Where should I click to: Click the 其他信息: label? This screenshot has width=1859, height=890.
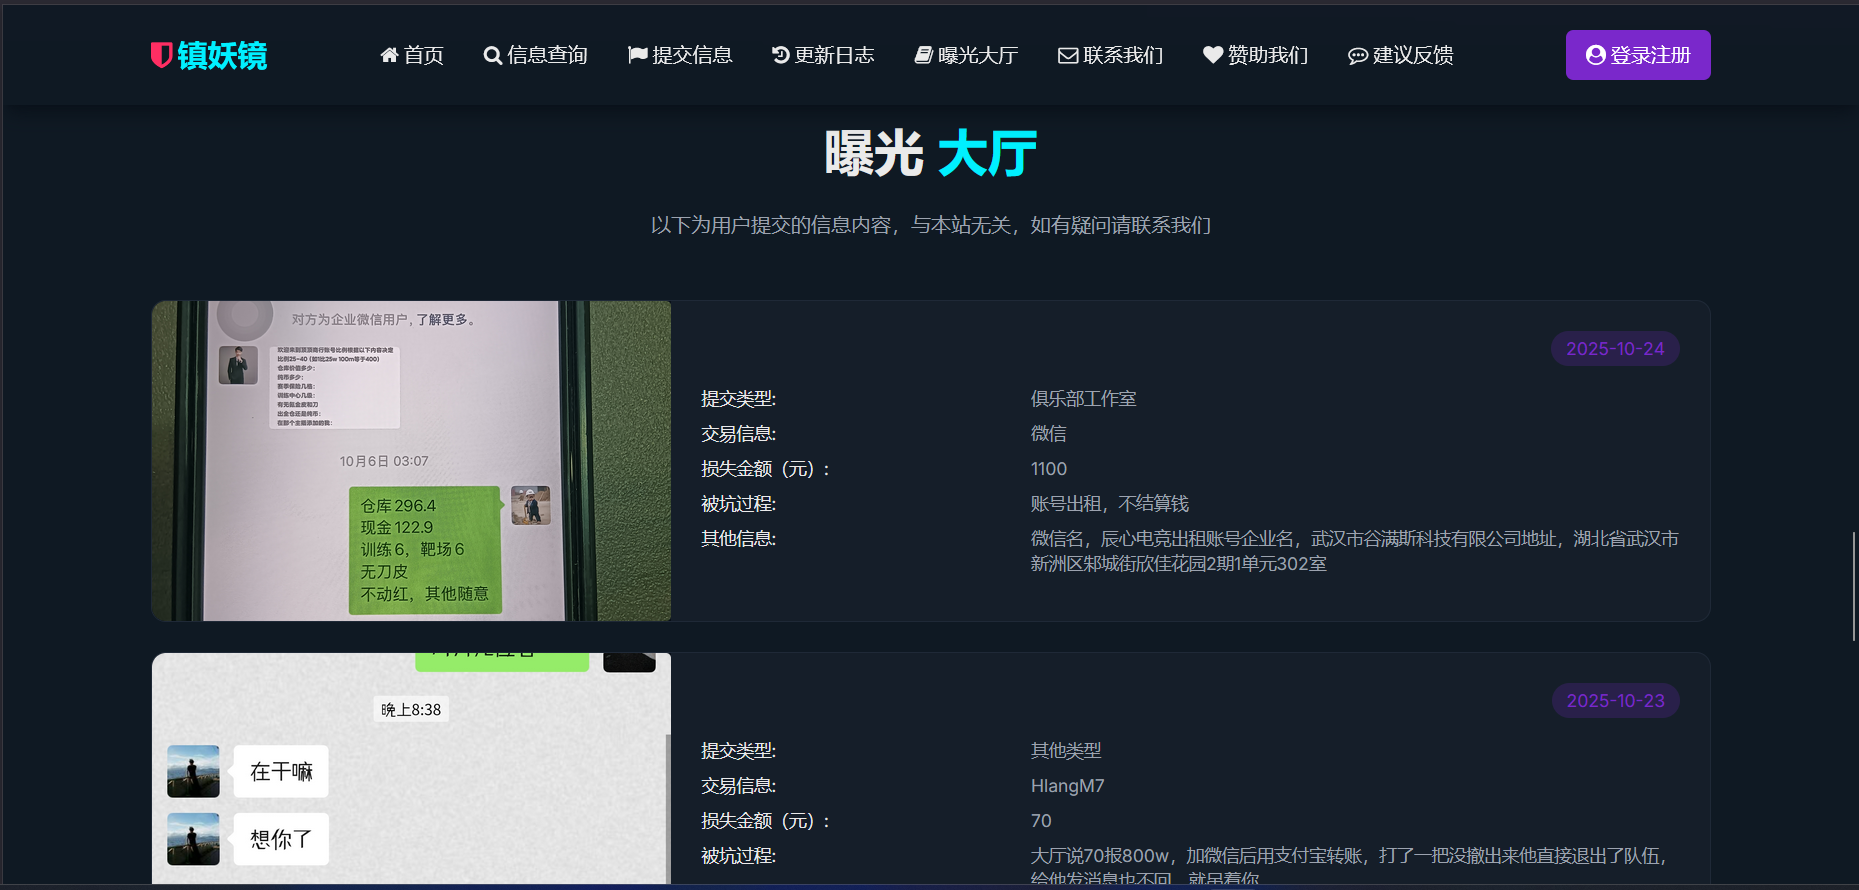click(739, 539)
